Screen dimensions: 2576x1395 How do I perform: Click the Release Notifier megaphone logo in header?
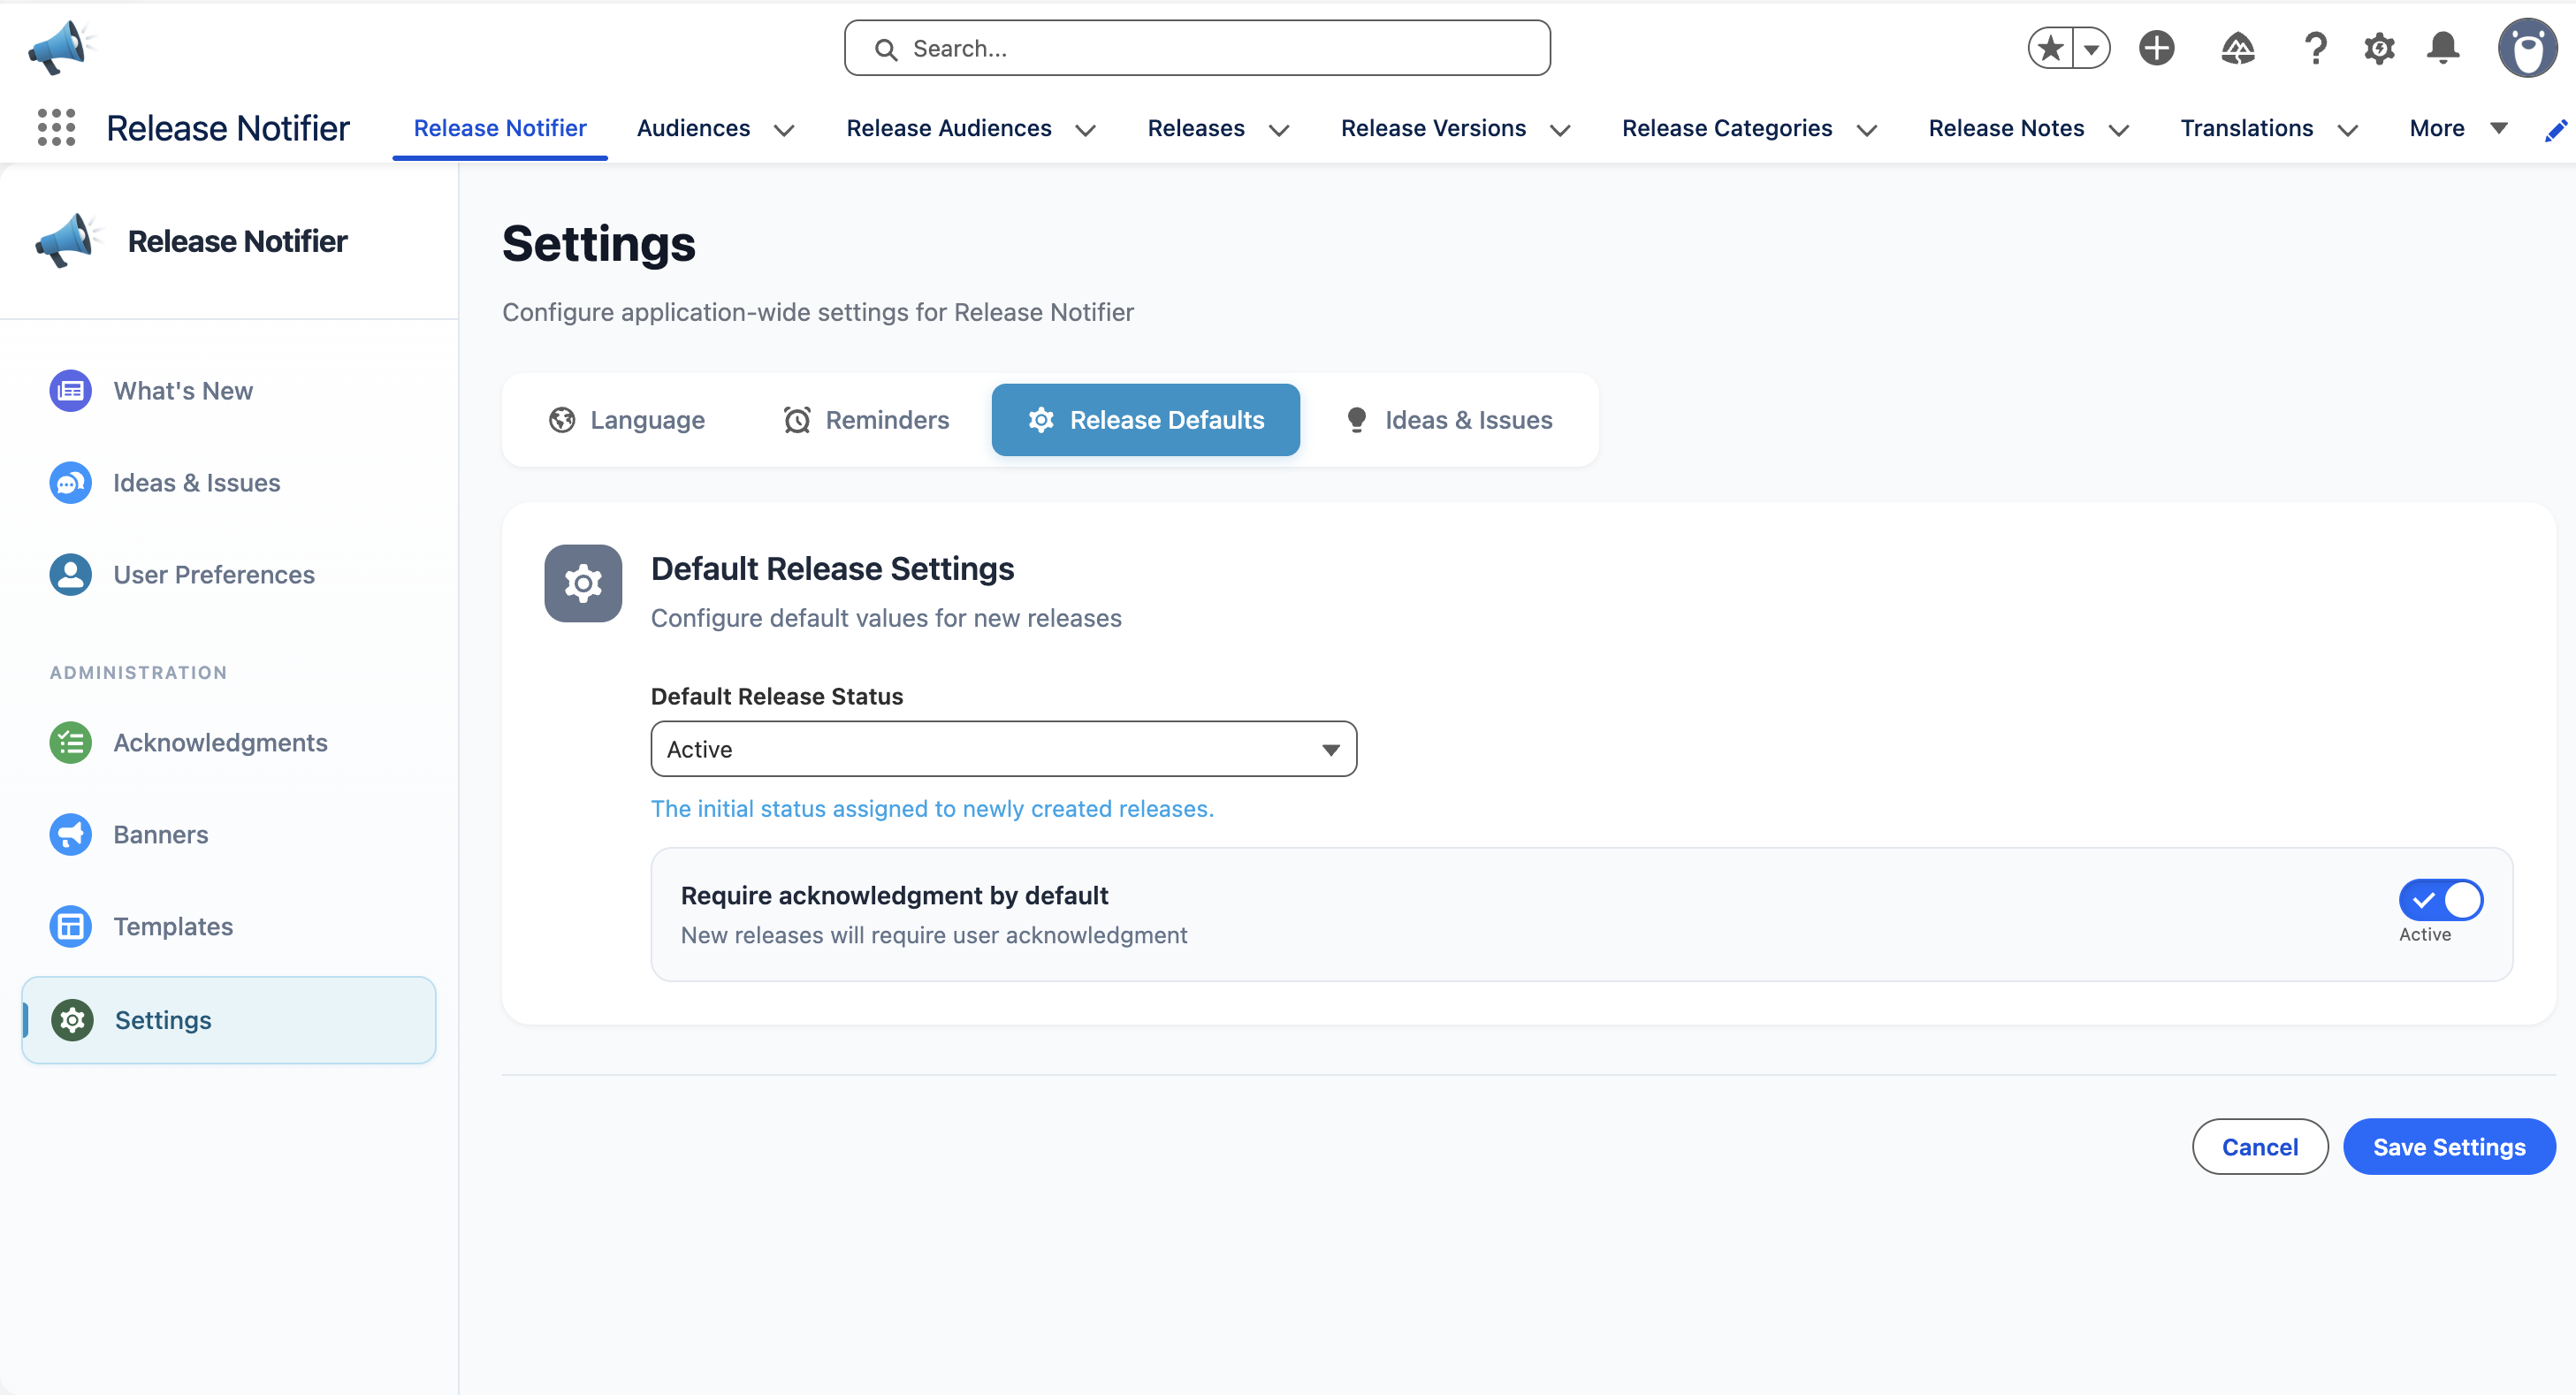[x=60, y=46]
